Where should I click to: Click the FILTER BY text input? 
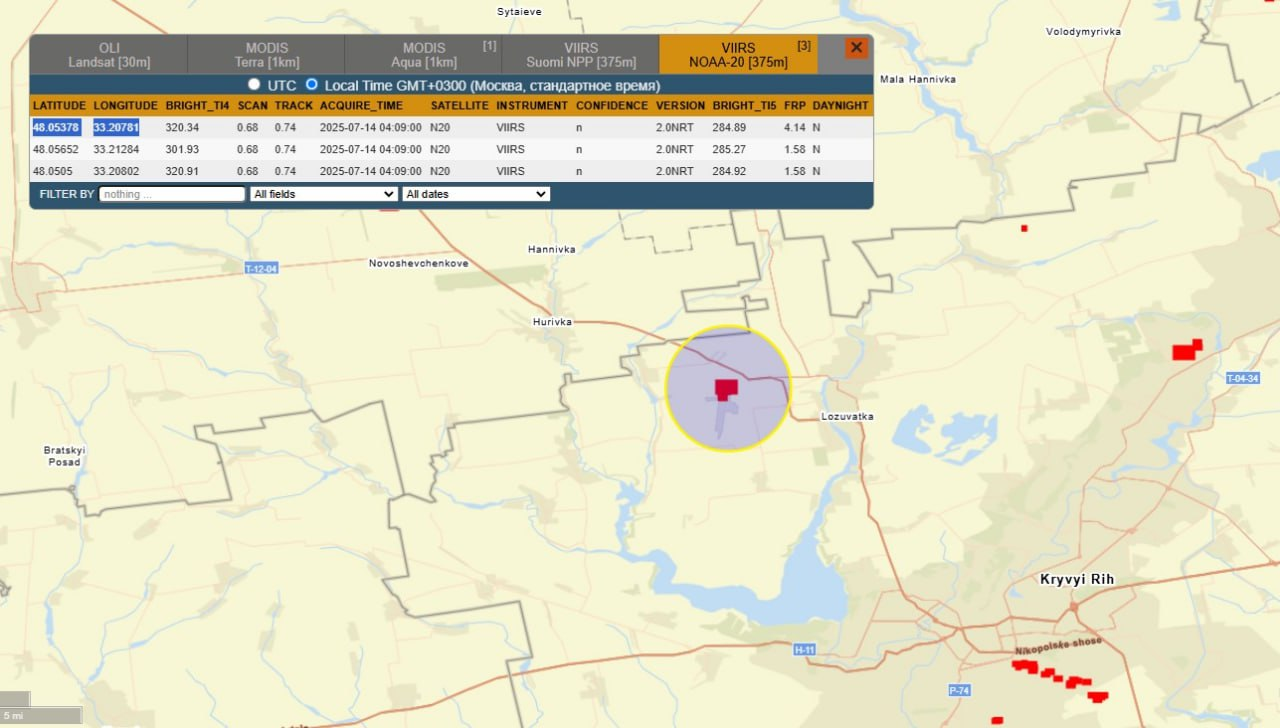(x=172, y=194)
